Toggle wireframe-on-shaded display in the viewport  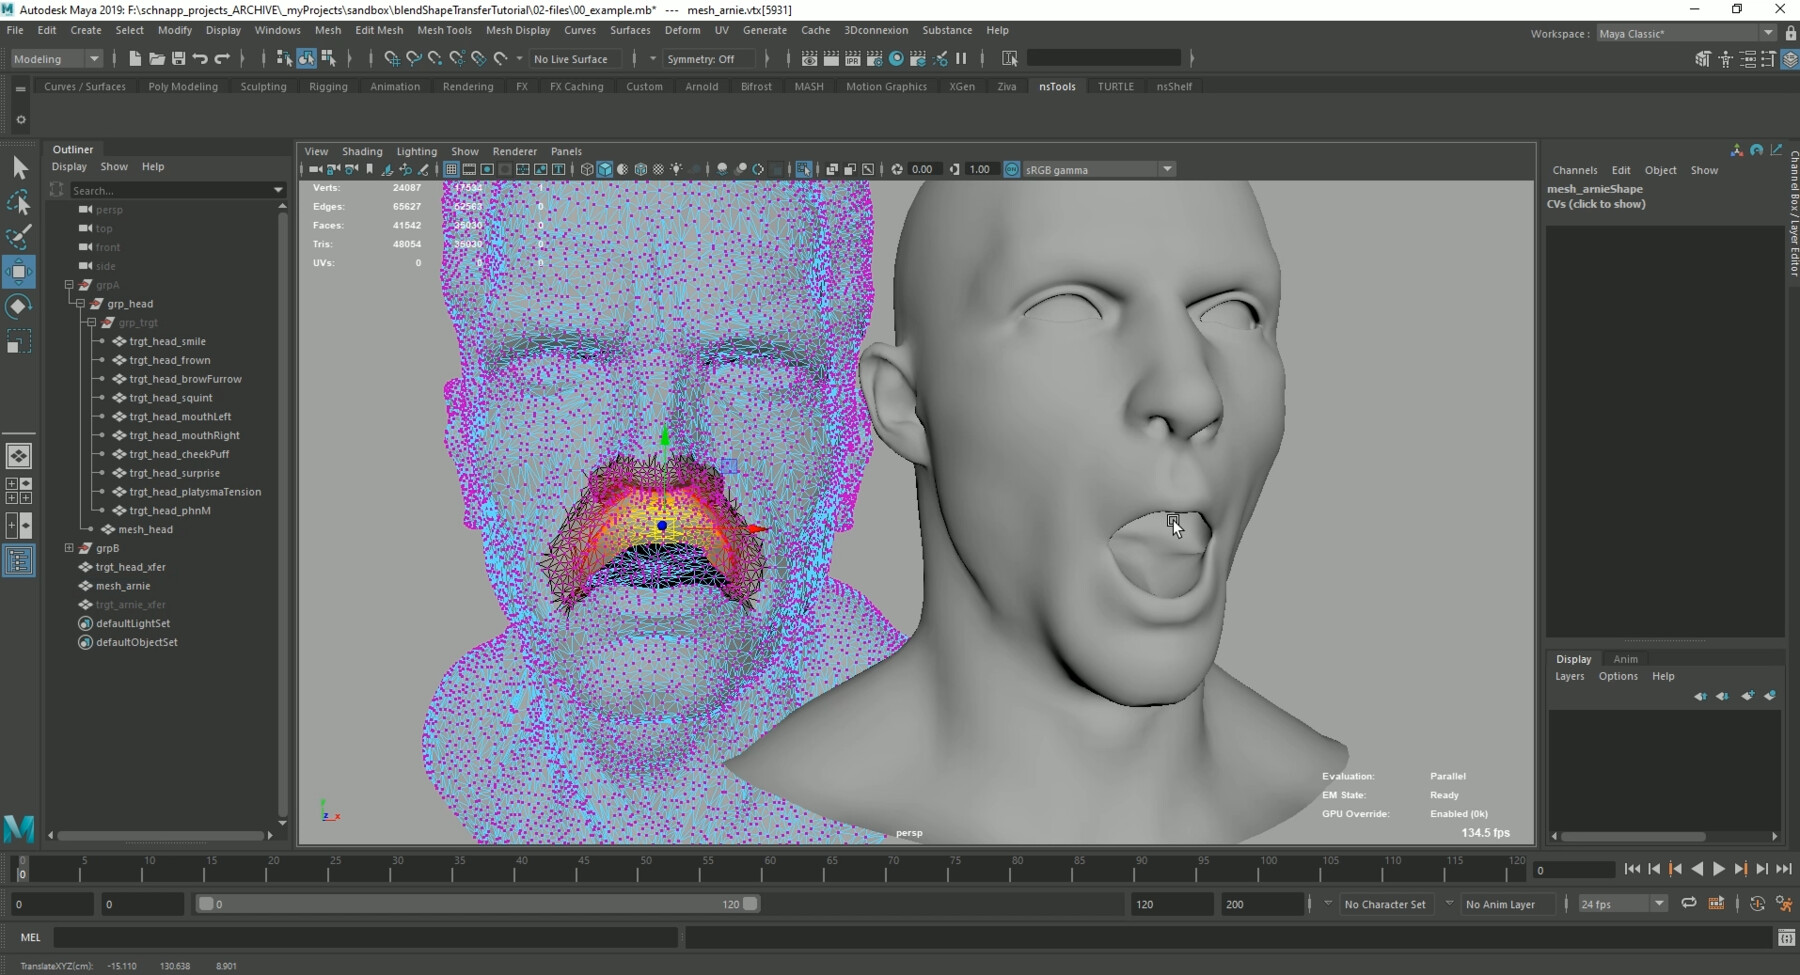click(x=624, y=170)
